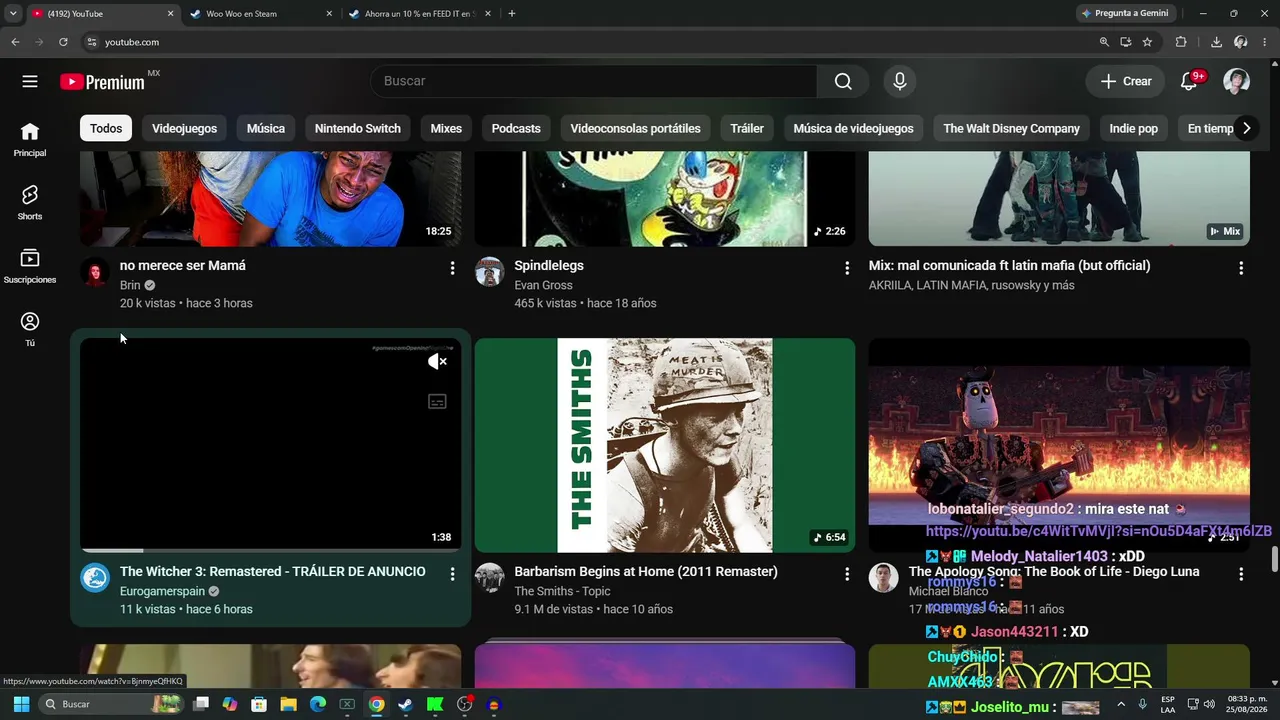Show more filter chips with the arrow
The height and width of the screenshot is (720, 1280).
pos(1246,128)
